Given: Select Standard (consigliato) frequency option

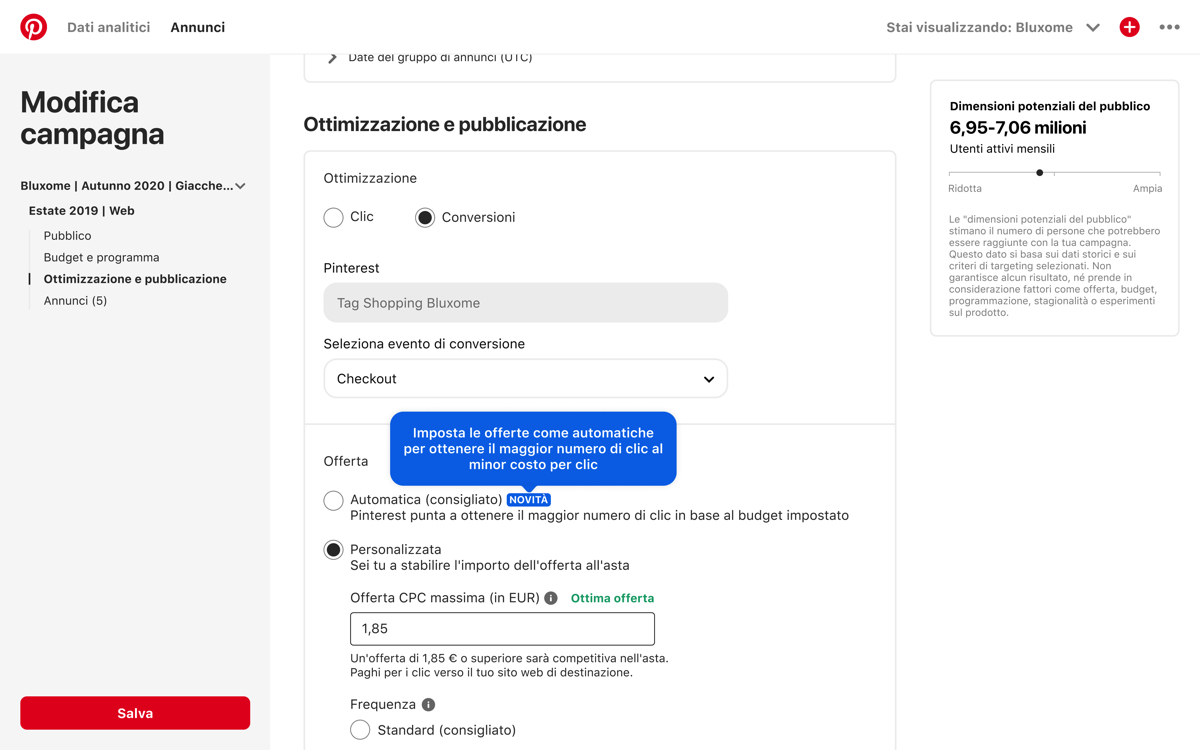Looking at the screenshot, I should (360, 730).
